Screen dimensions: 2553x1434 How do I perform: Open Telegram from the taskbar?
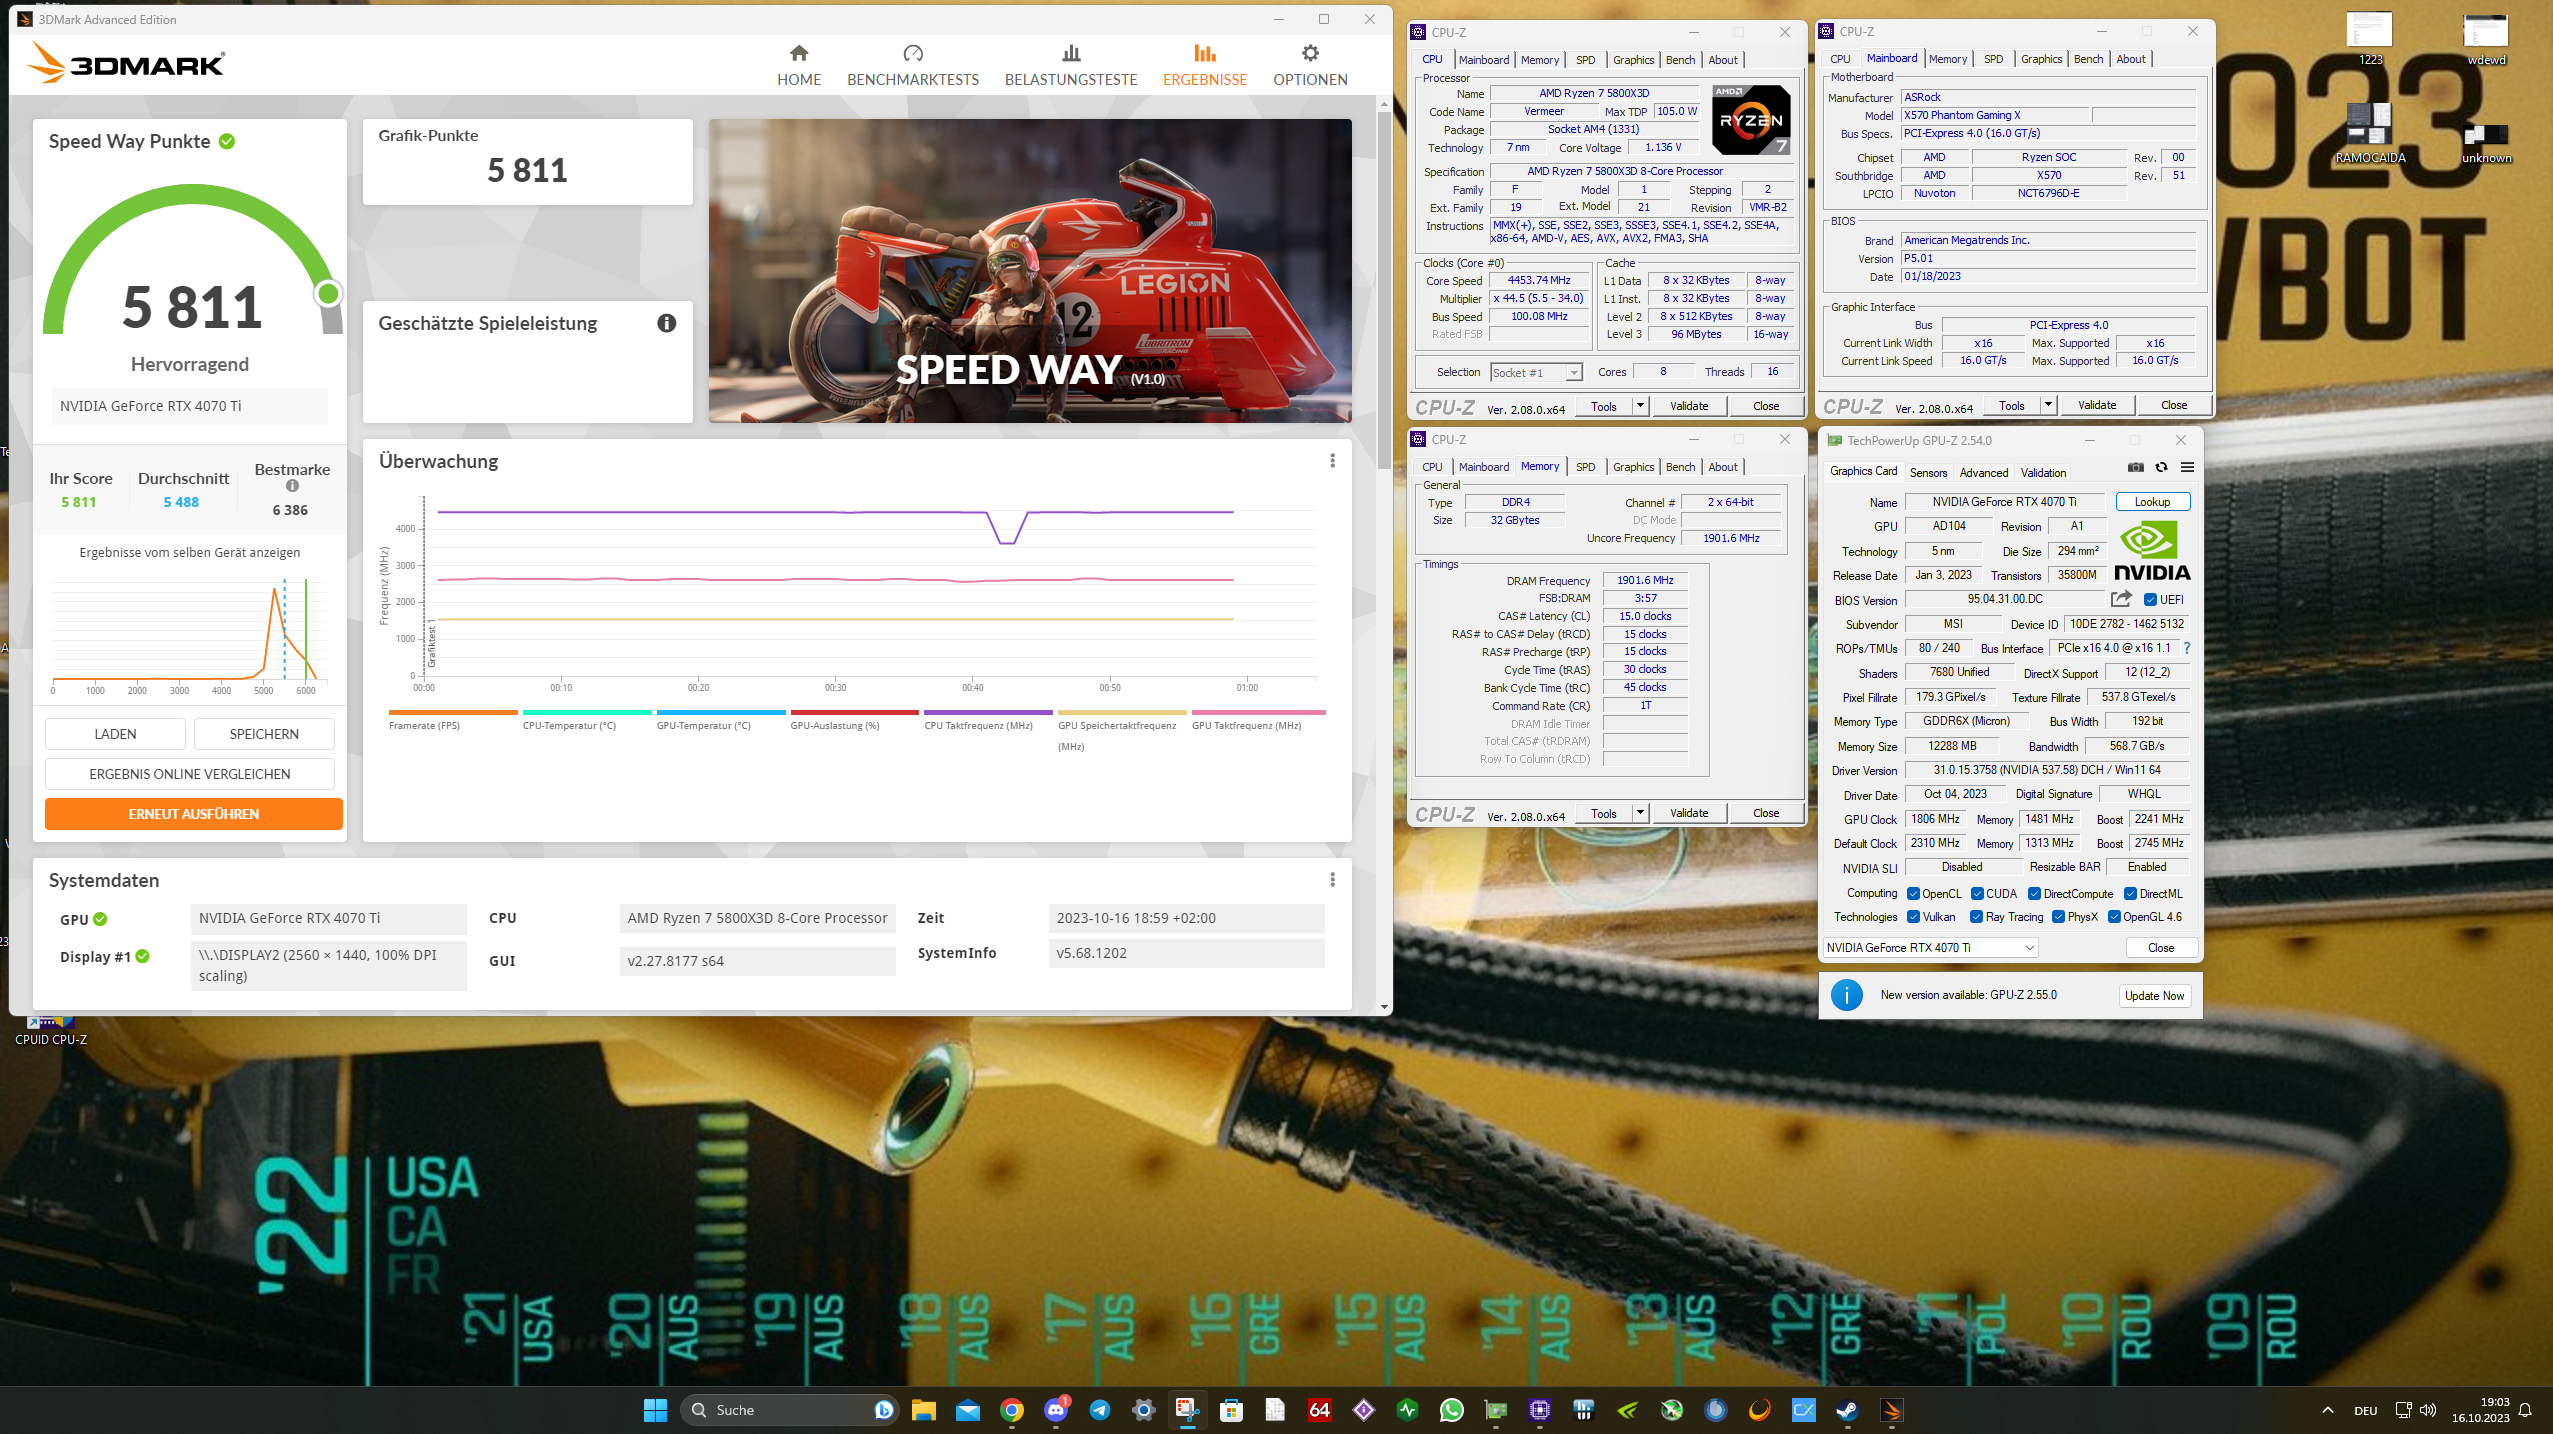[1099, 1410]
